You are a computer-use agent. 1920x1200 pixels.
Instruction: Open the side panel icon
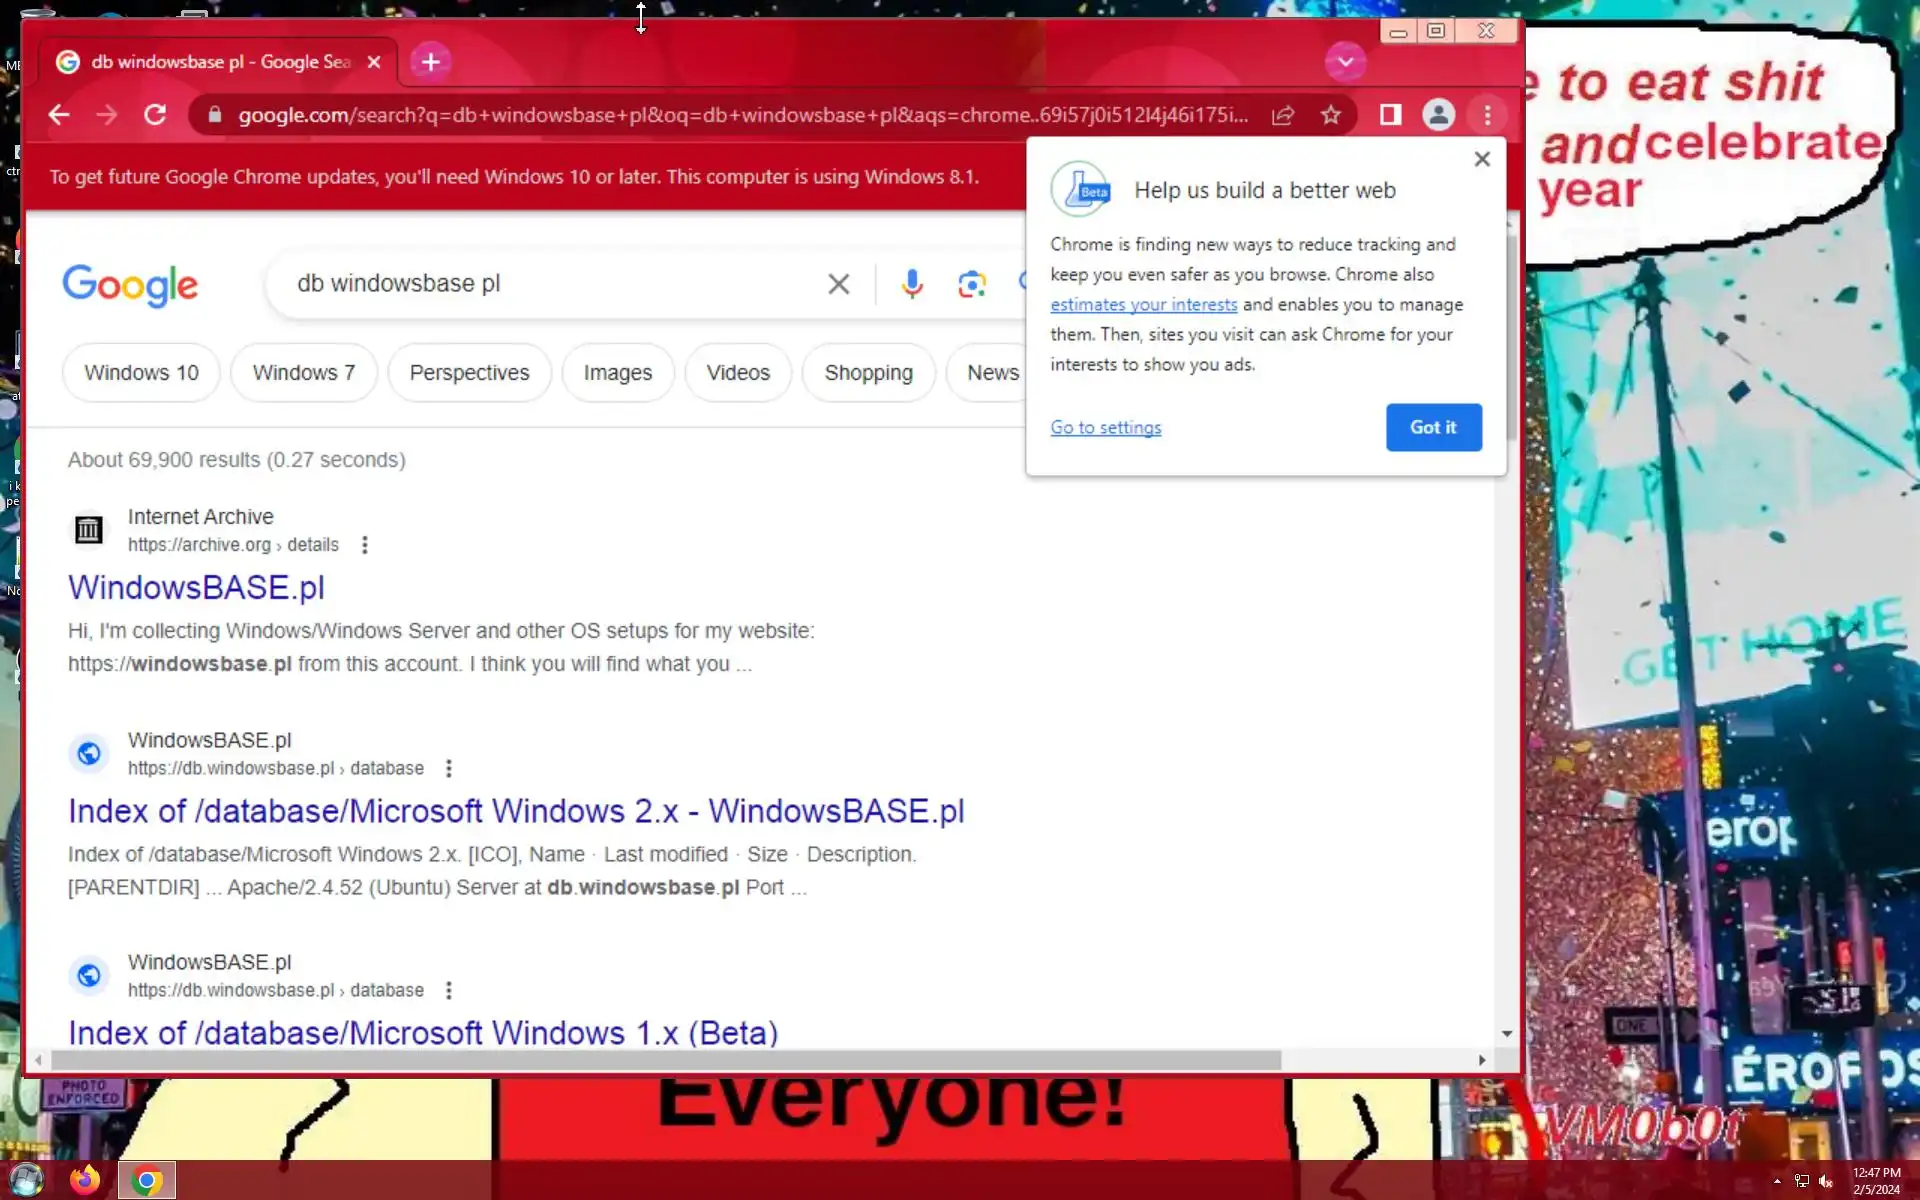[1390, 115]
